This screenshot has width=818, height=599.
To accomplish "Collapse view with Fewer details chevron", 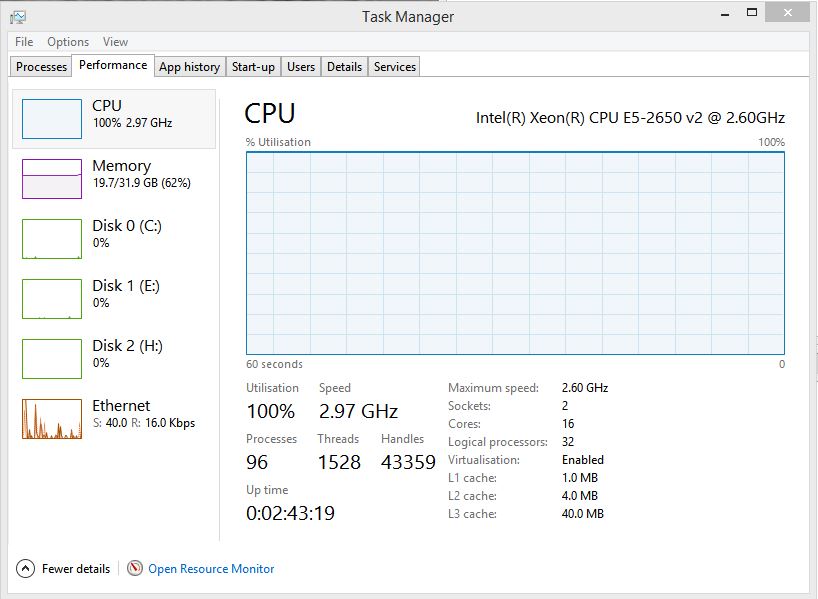I will pyautogui.click(x=26, y=568).
